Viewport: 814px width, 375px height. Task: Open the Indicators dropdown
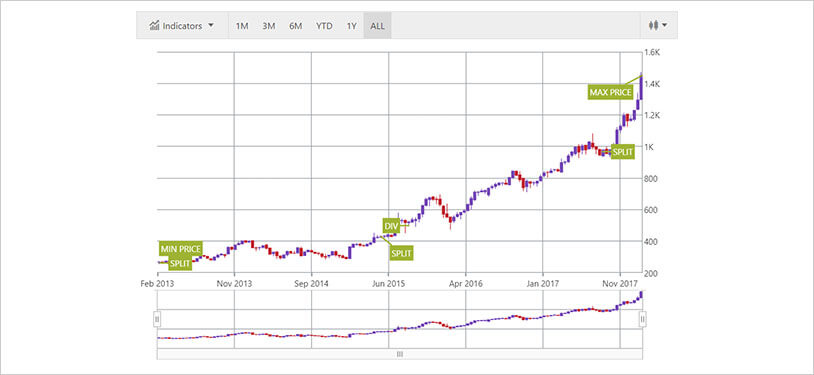[182, 25]
